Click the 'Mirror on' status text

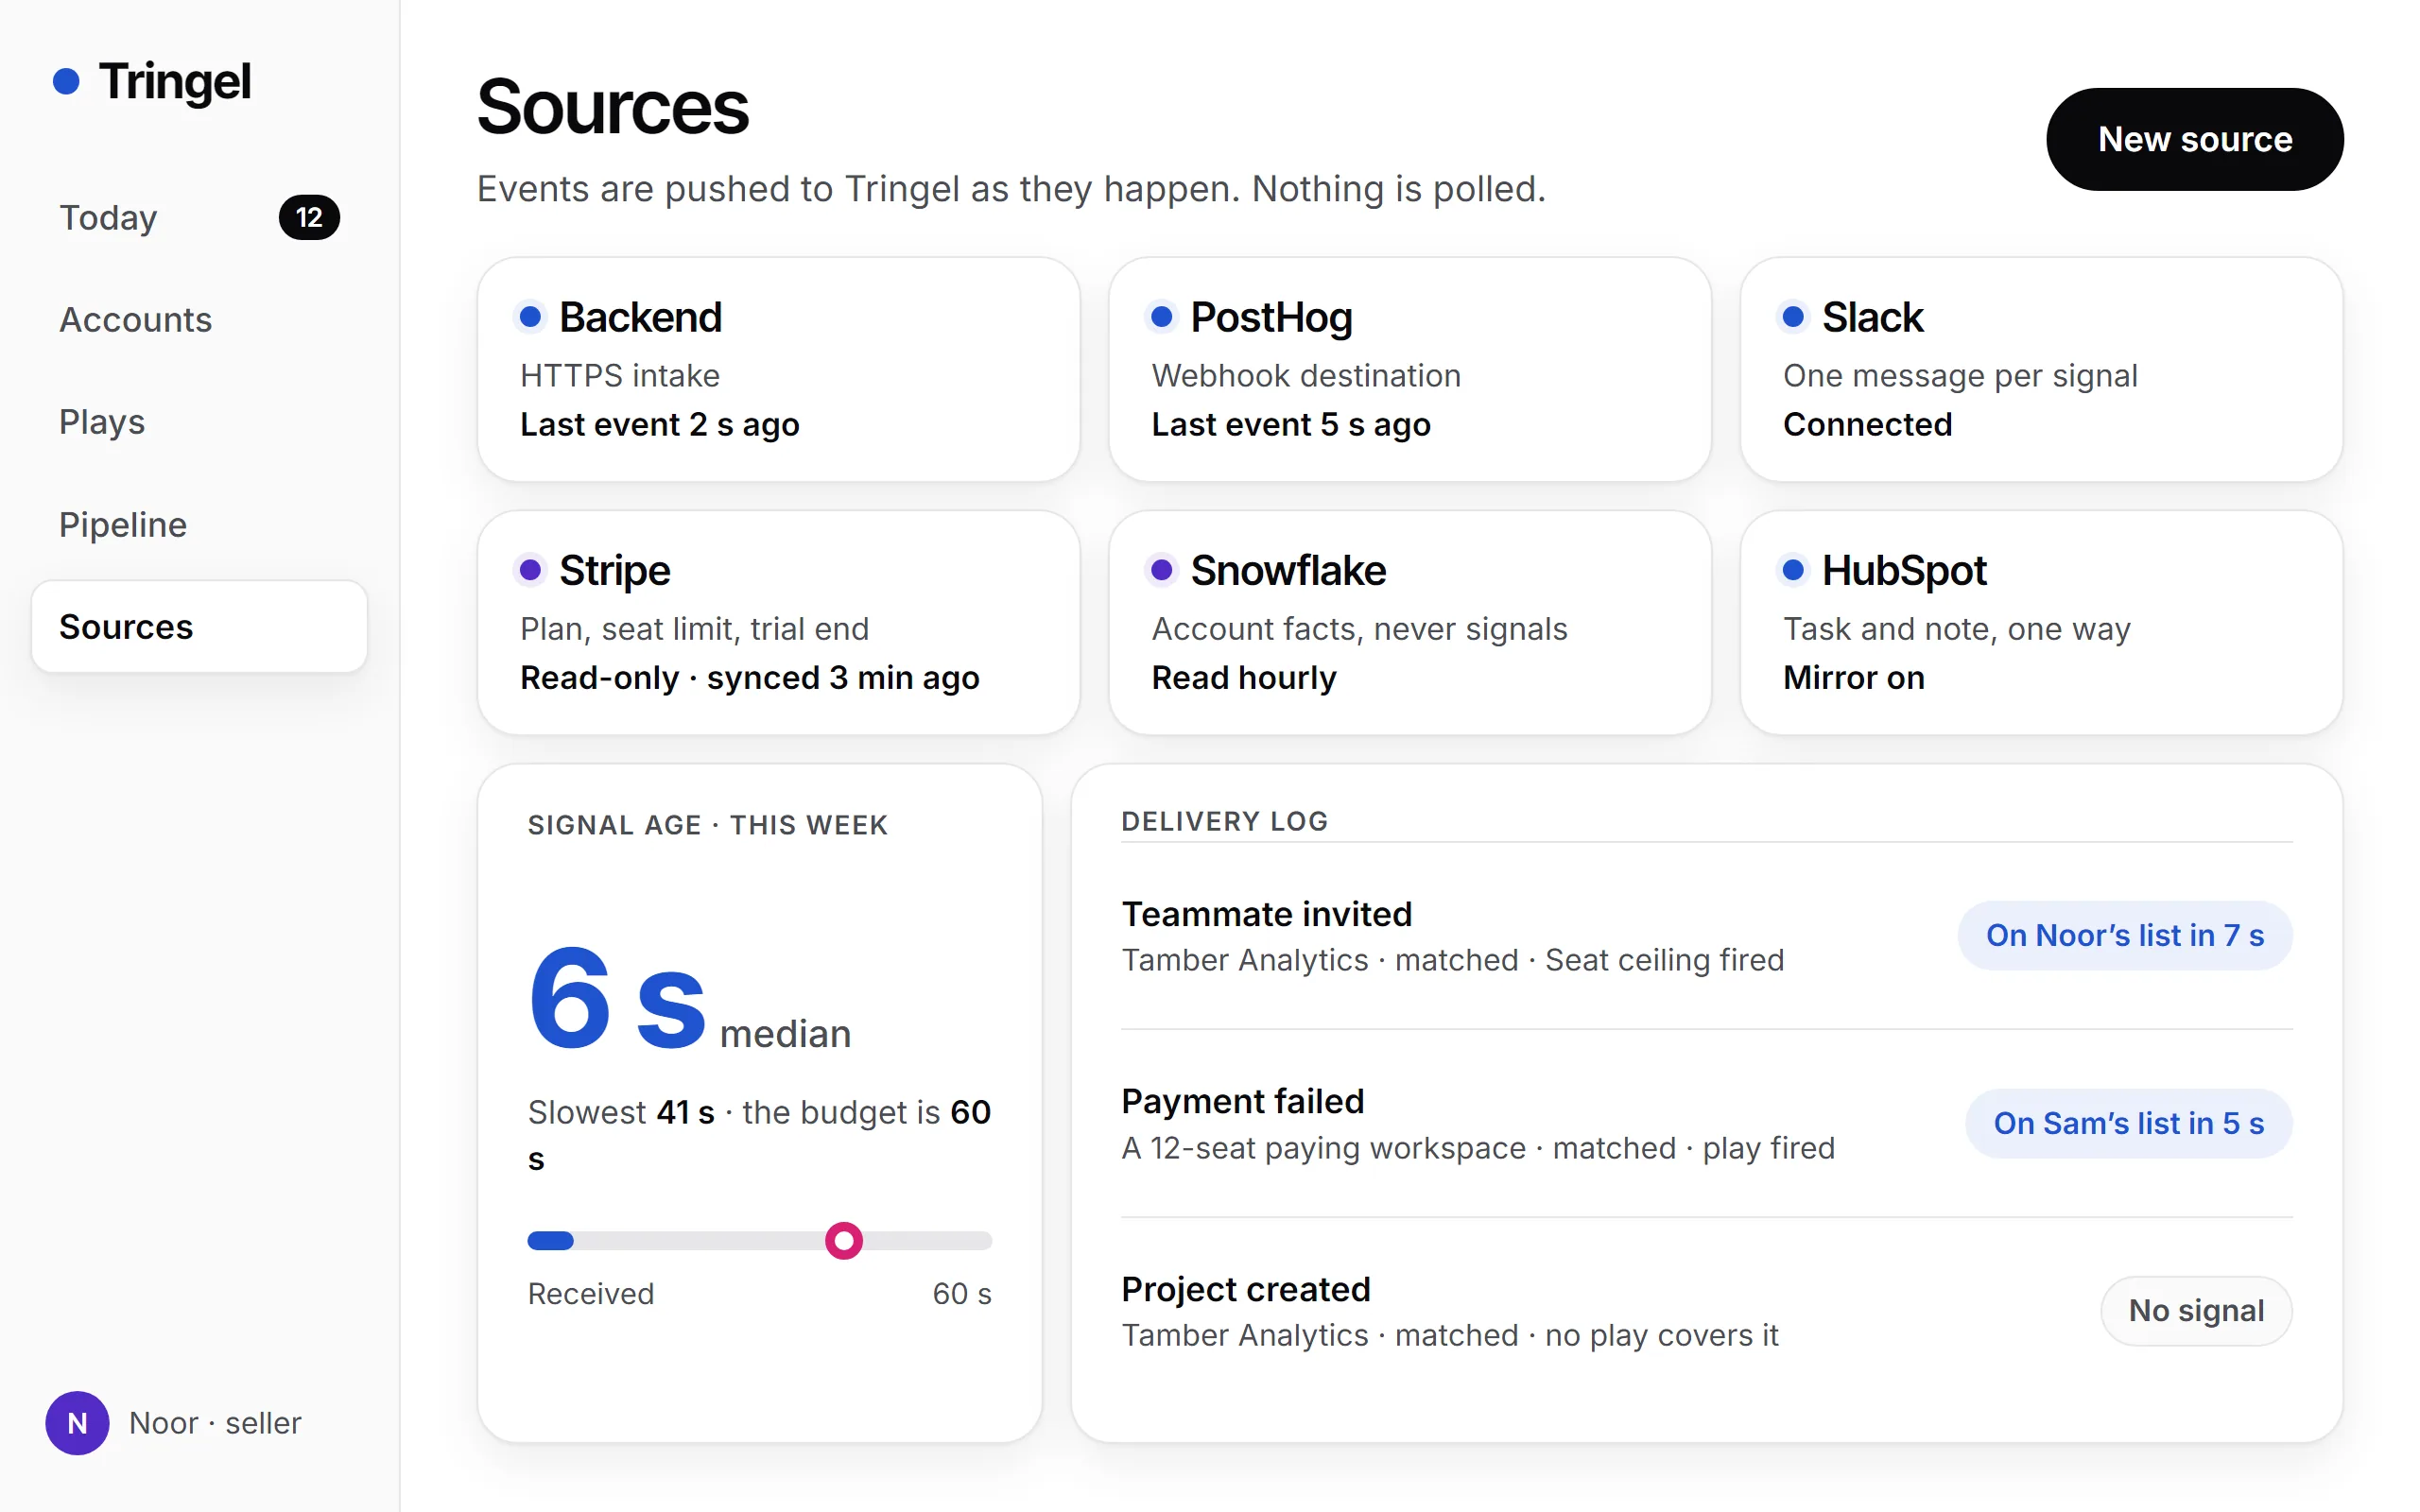pos(1854,678)
